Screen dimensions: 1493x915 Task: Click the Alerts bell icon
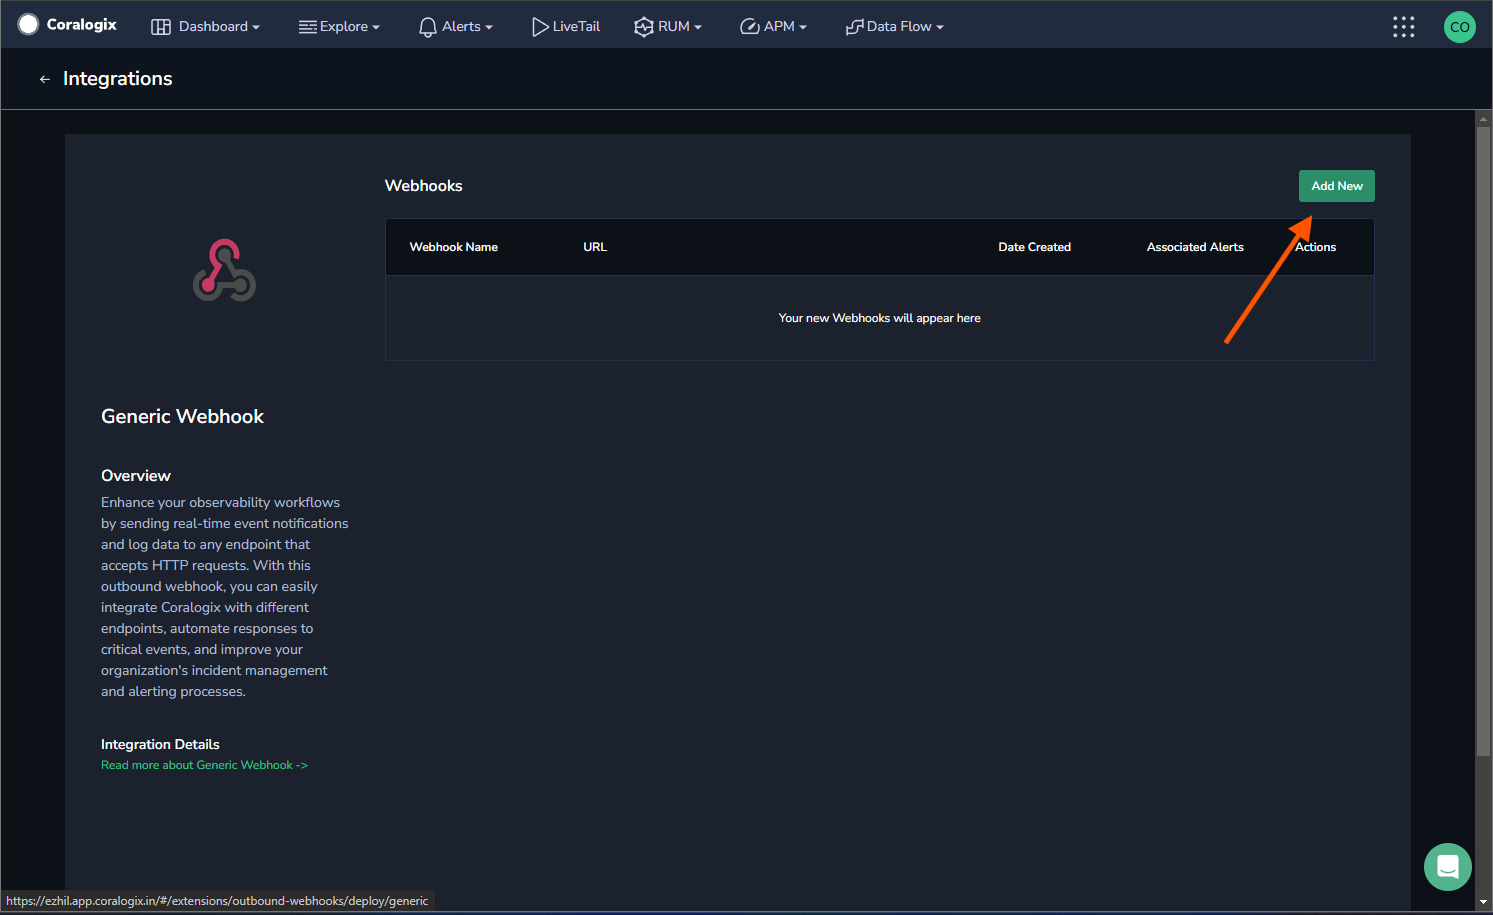point(428,27)
